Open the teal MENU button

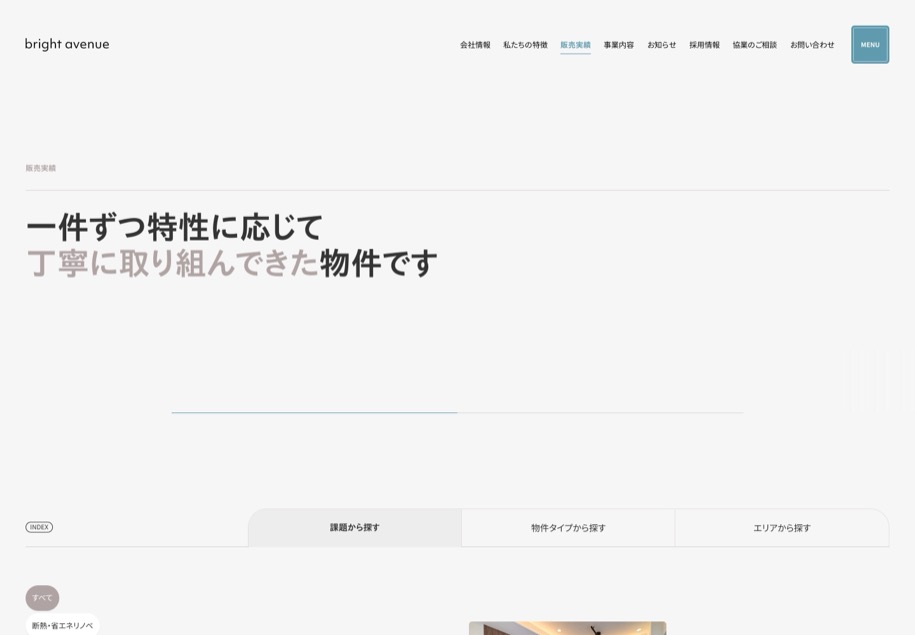point(870,44)
